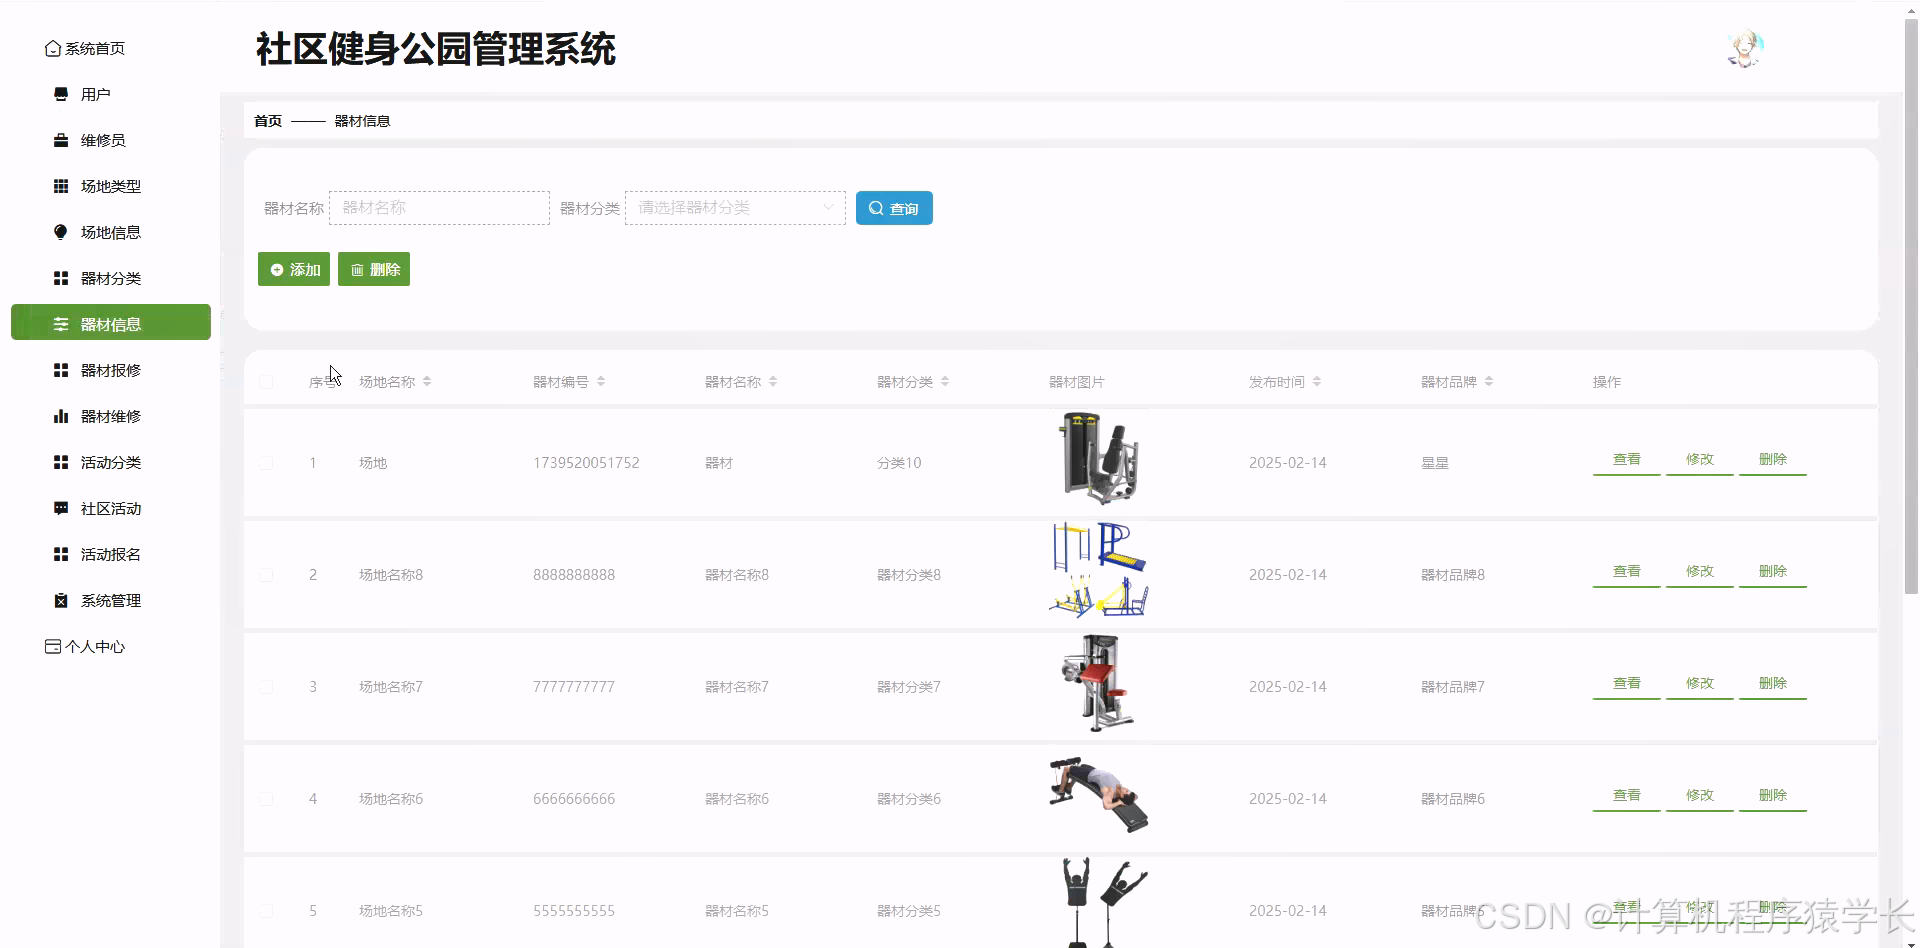Click the 器材名称 search input field
This screenshot has height=948, width=1920.
pos(439,207)
